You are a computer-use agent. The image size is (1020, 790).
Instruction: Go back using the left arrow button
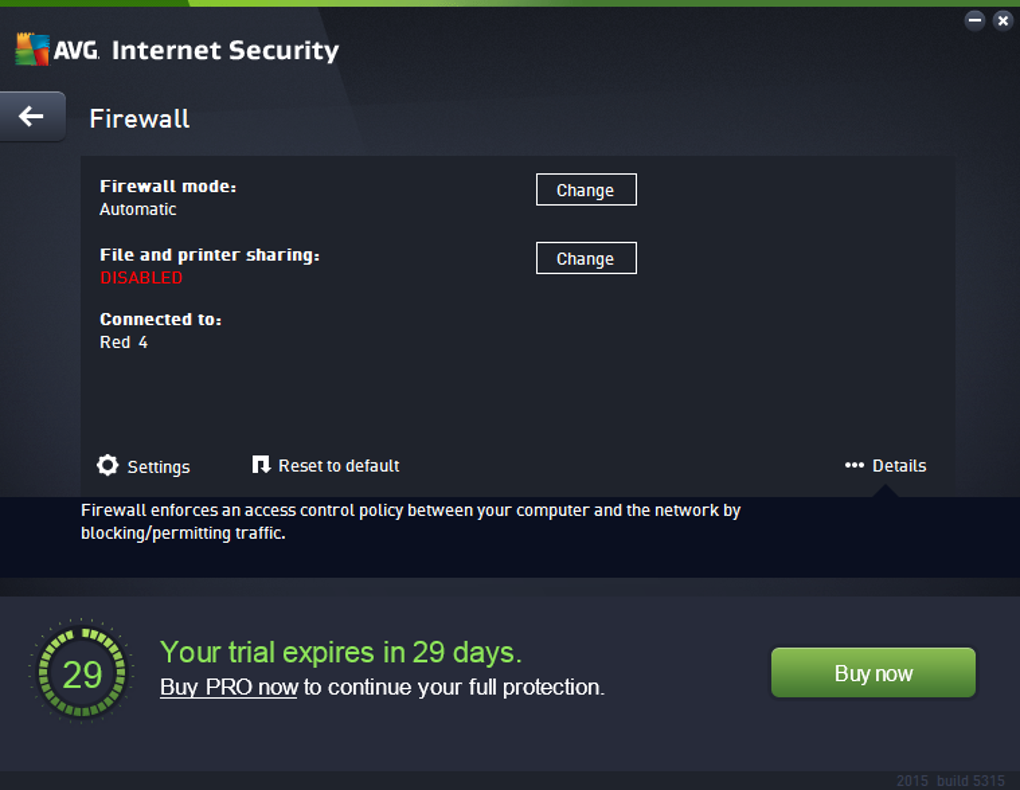32,117
